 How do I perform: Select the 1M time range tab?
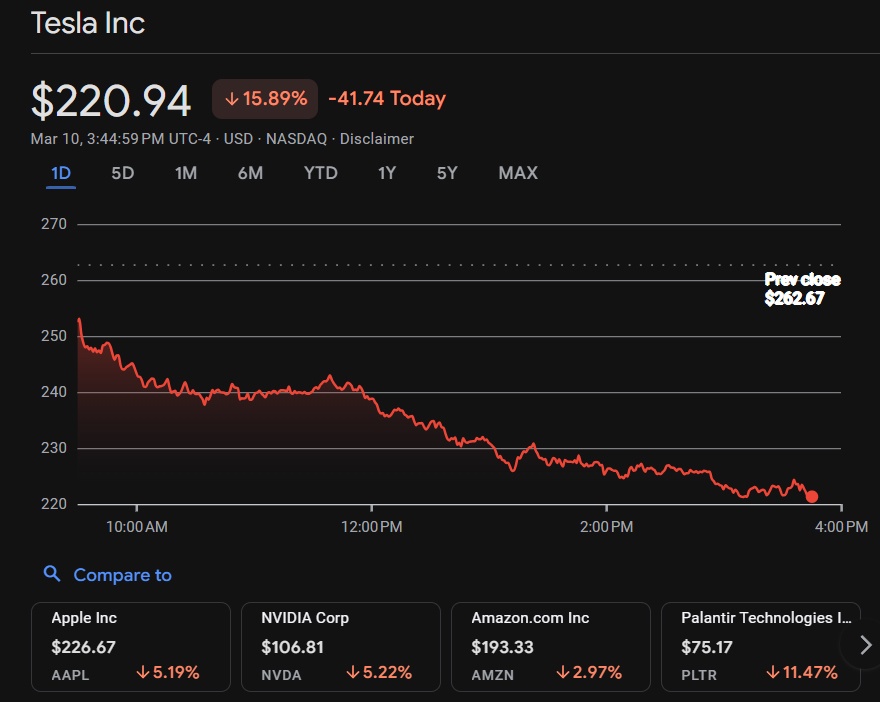186,173
